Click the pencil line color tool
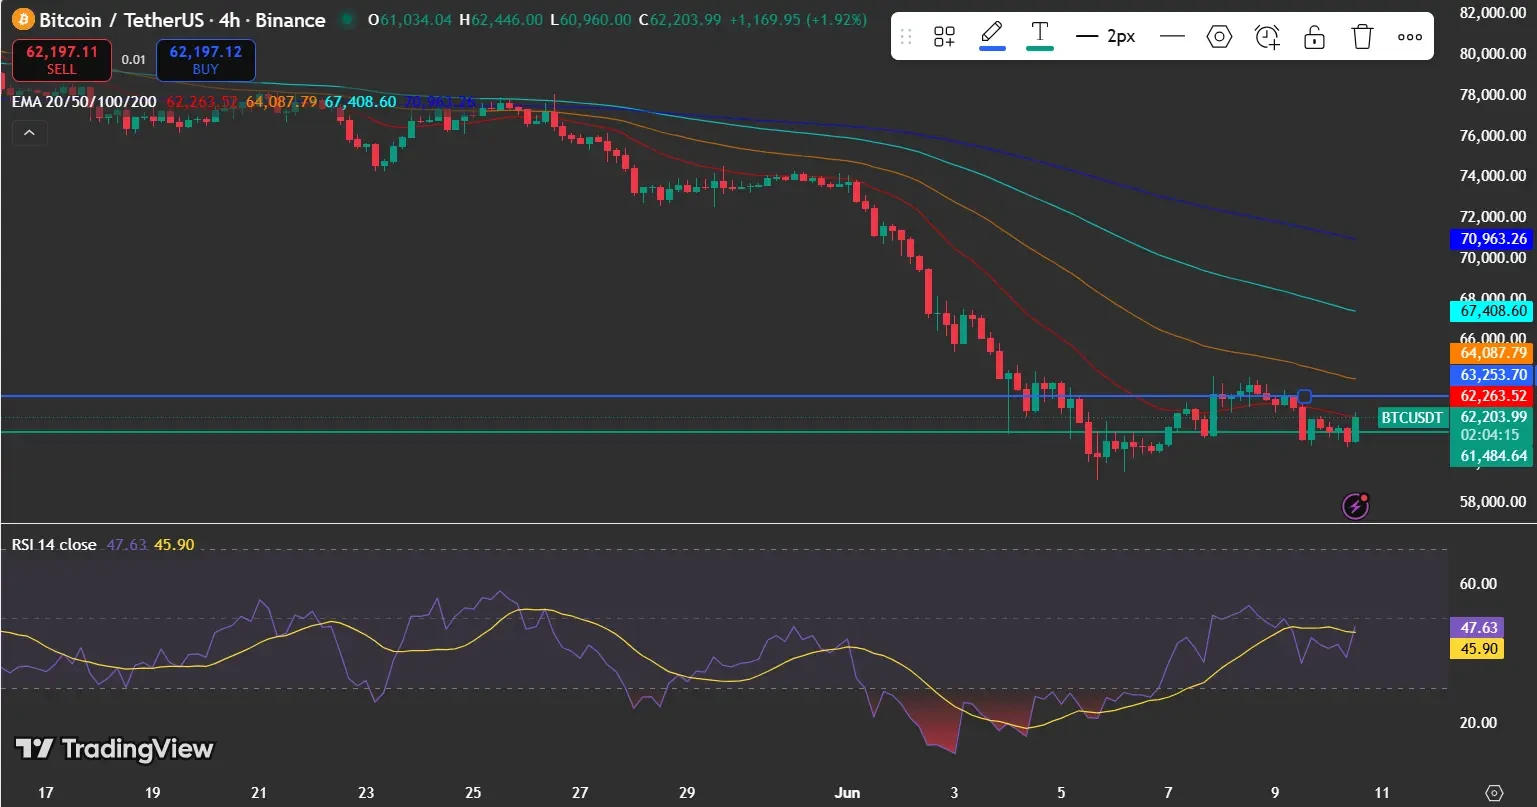 click(x=991, y=31)
